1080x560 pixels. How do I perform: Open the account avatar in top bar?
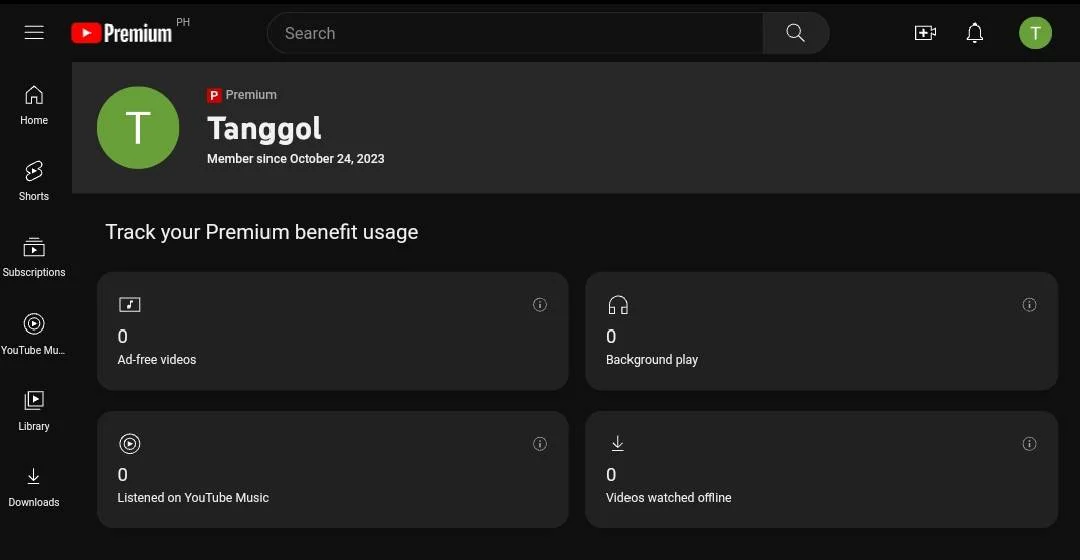pos(1035,32)
